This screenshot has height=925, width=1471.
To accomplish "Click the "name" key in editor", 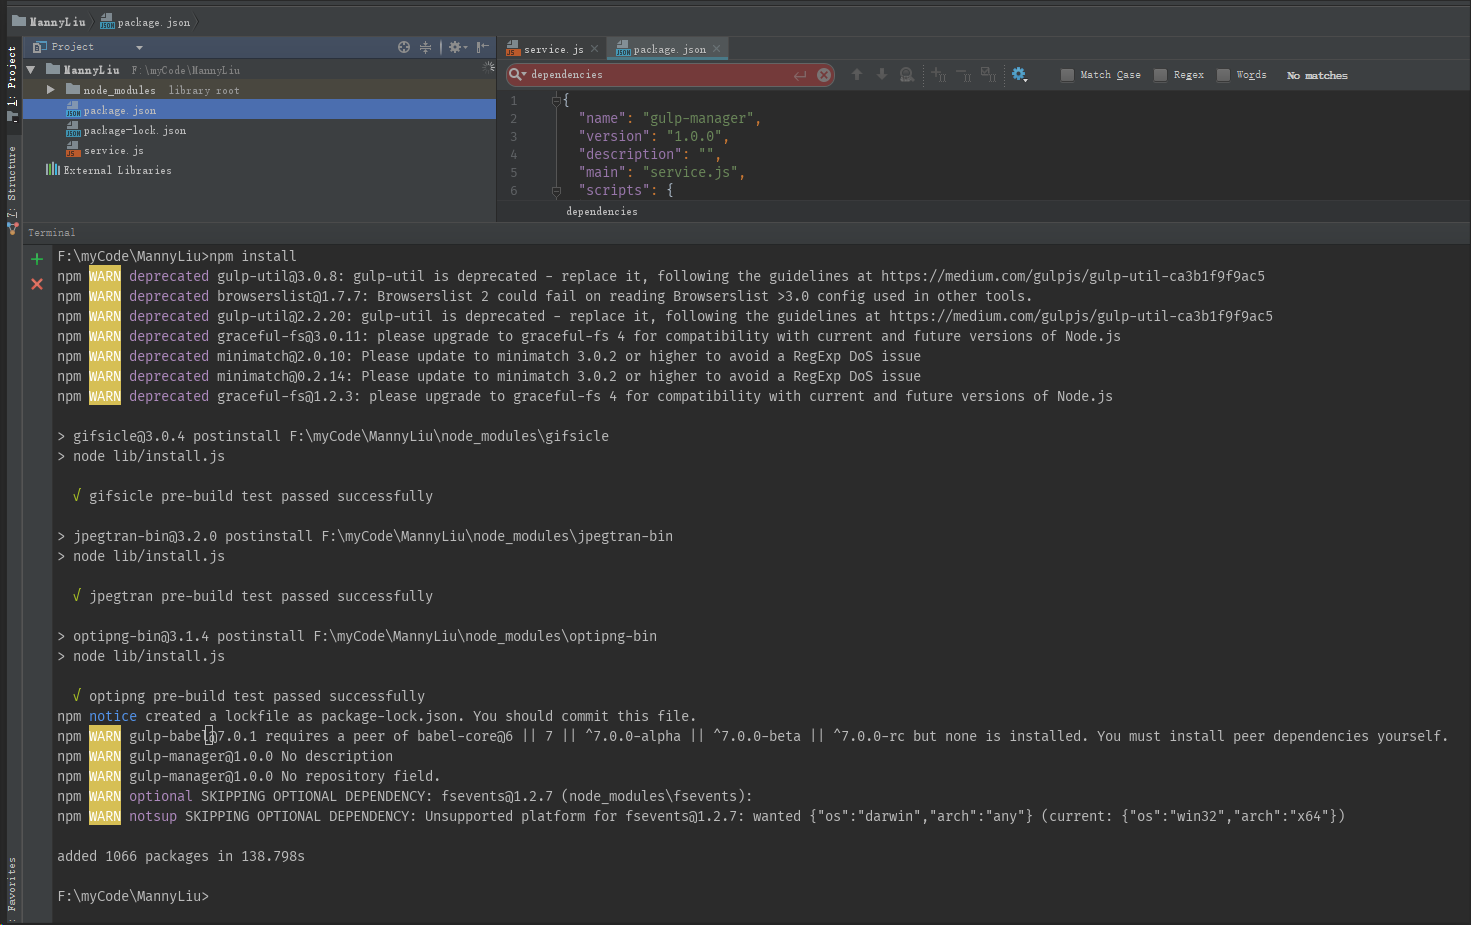I will pyautogui.click(x=602, y=118).
